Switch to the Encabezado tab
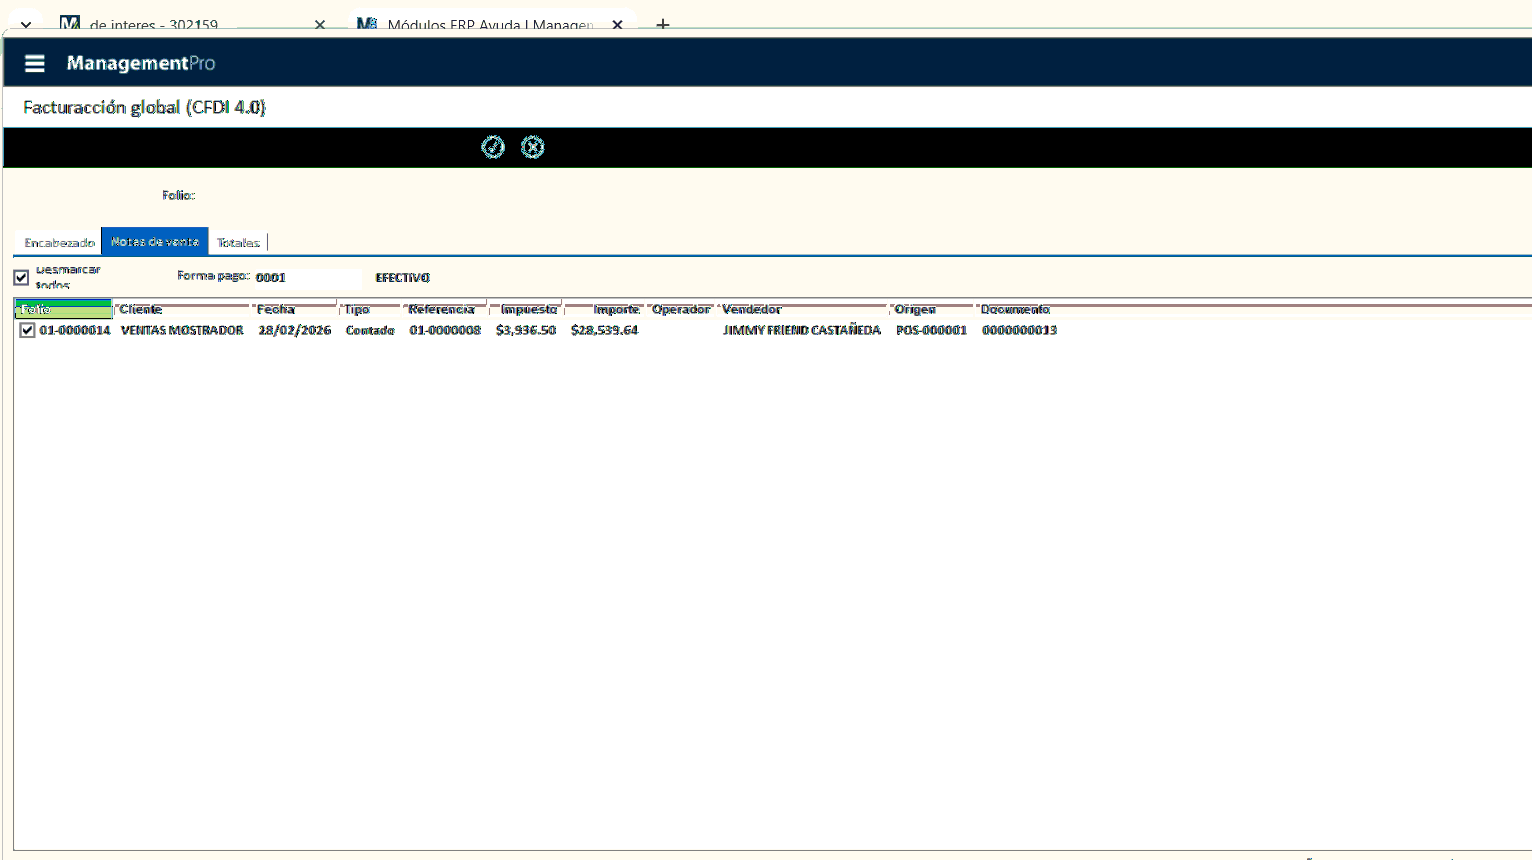 [59, 242]
